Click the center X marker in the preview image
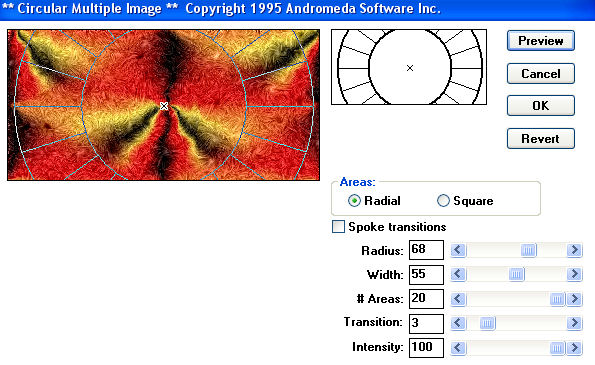595x365 pixels. coord(164,106)
